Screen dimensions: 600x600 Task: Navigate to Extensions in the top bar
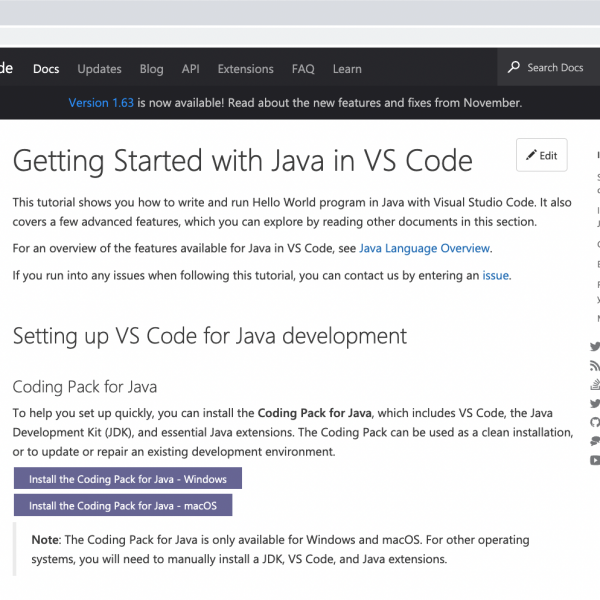(x=245, y=69)
